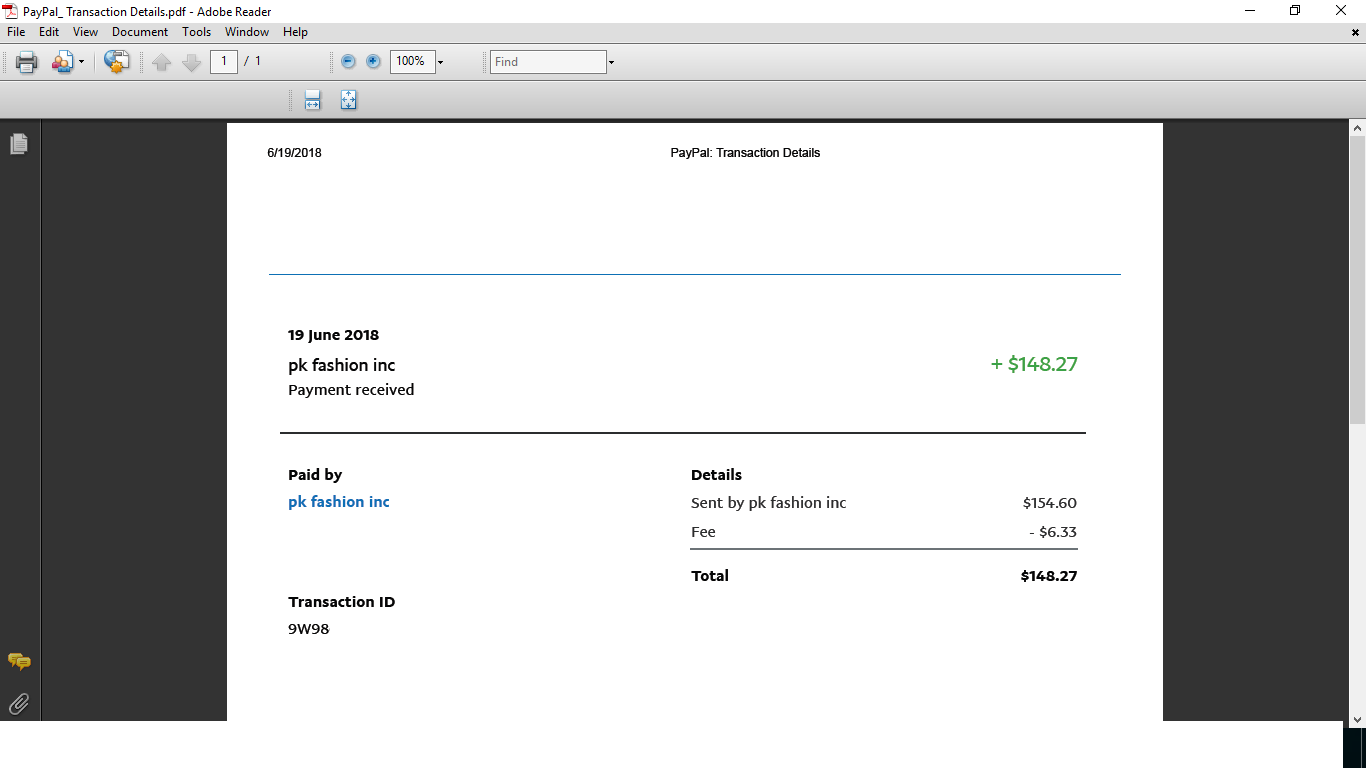Viewport: 1366px width, 768px height.
Task: Click the 6/19/2018 header date
Action: tap(294, 153)
